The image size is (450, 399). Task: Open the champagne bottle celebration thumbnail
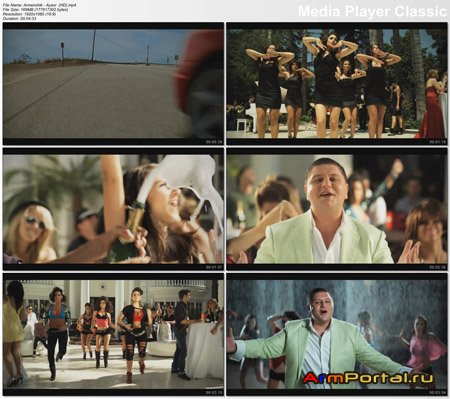(113, 209)
